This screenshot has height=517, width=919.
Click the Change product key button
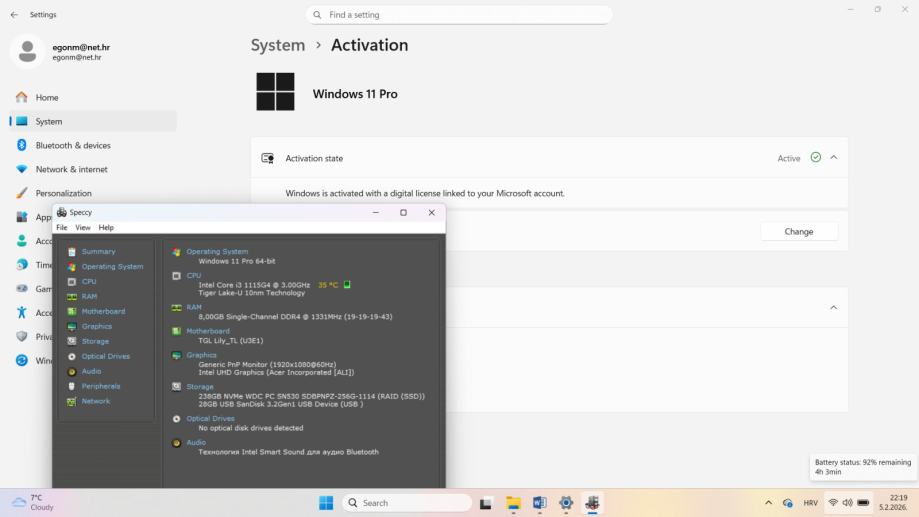click(799, 232)
